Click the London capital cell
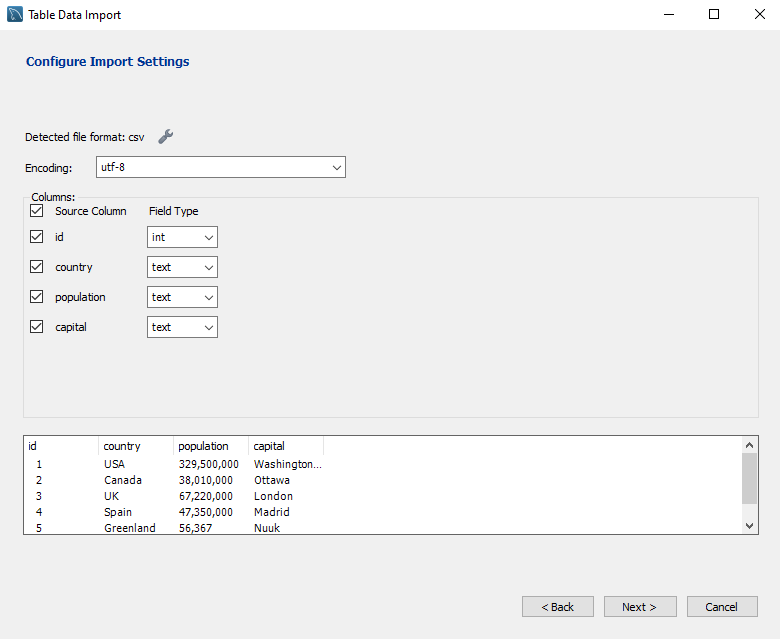This screenshot has width=780, height=639. 273,496
